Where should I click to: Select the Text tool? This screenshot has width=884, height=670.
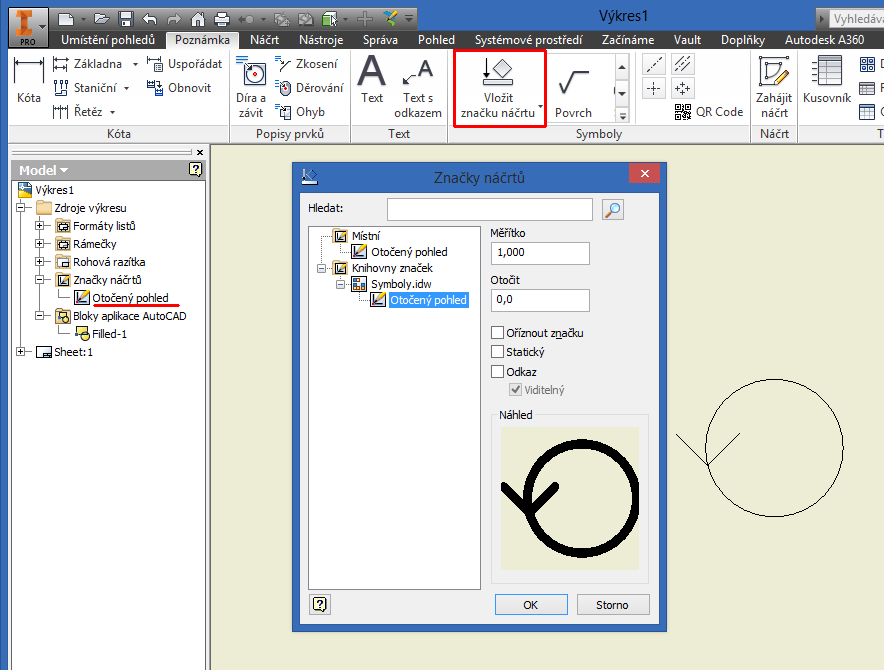tap(372, 80)
